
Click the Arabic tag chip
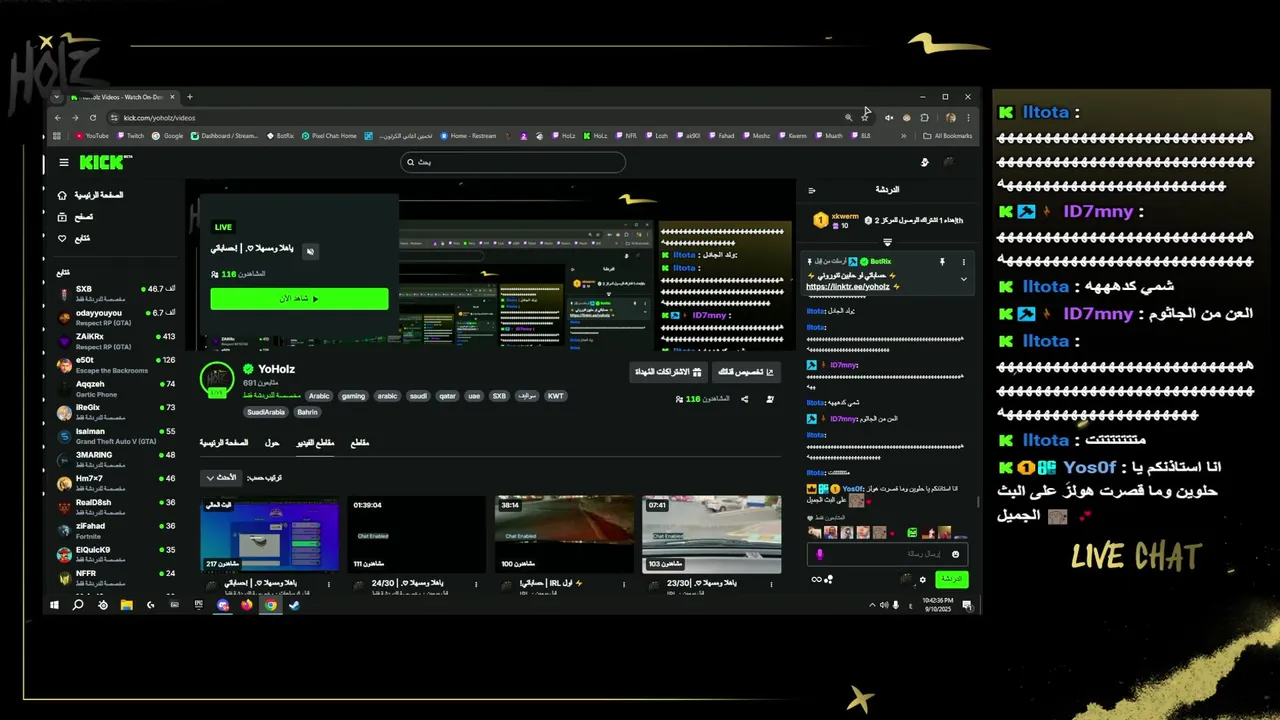[319, 396]
